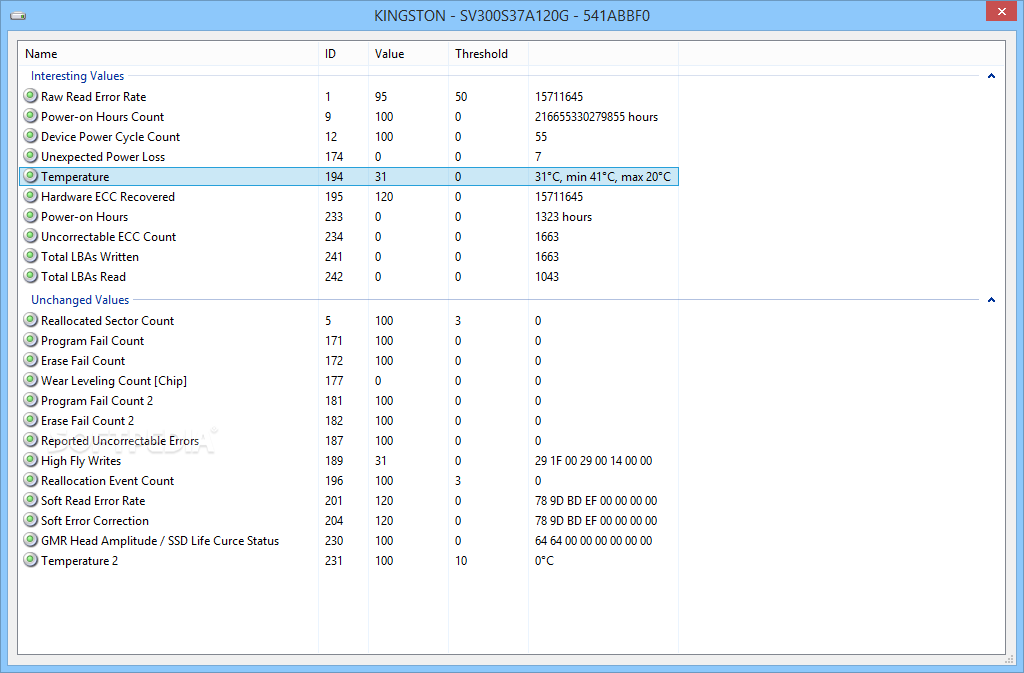Image resolution: width=1024 pixels, height=673 pixels.
Task: Sort by the Name column header
Action: tap(168, 54)
